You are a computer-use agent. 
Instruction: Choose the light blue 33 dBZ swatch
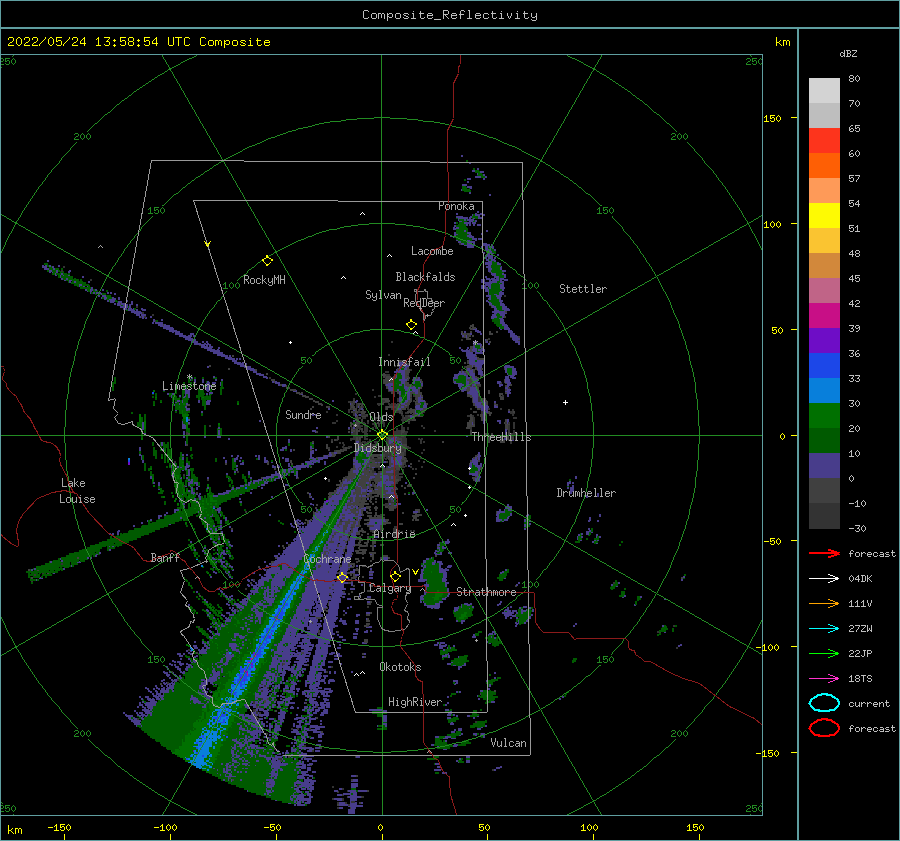824,390
